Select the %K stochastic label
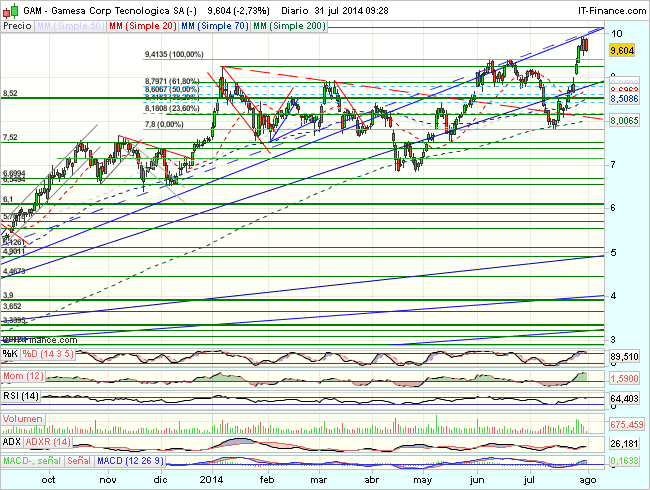The width and height of the screenshot is (650, 490). tap(10, 354)
